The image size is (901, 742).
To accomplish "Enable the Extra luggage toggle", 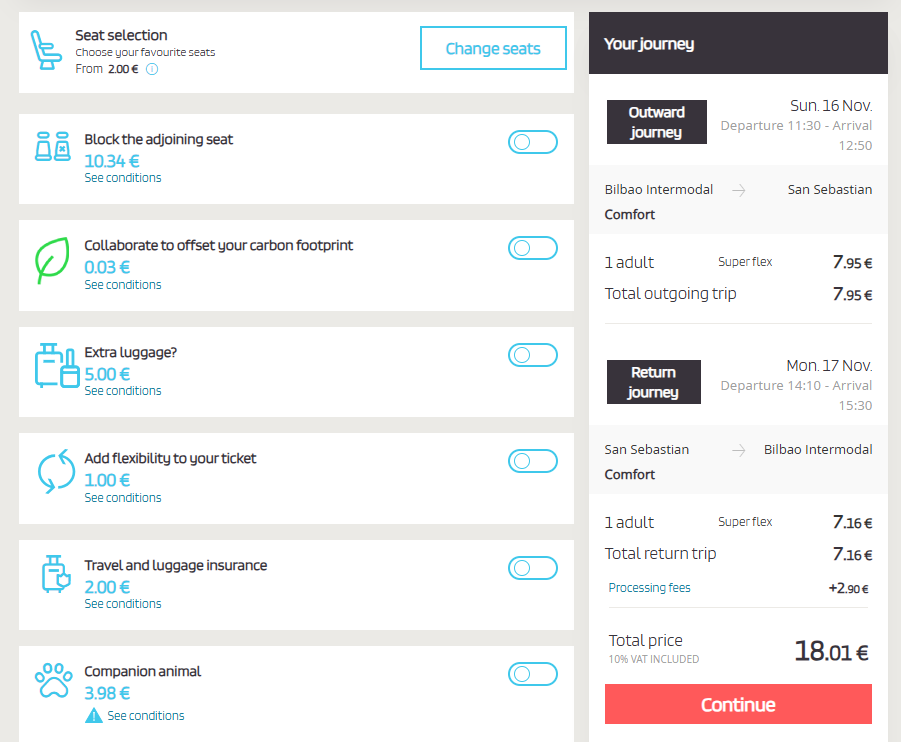I will coord(532,354).
